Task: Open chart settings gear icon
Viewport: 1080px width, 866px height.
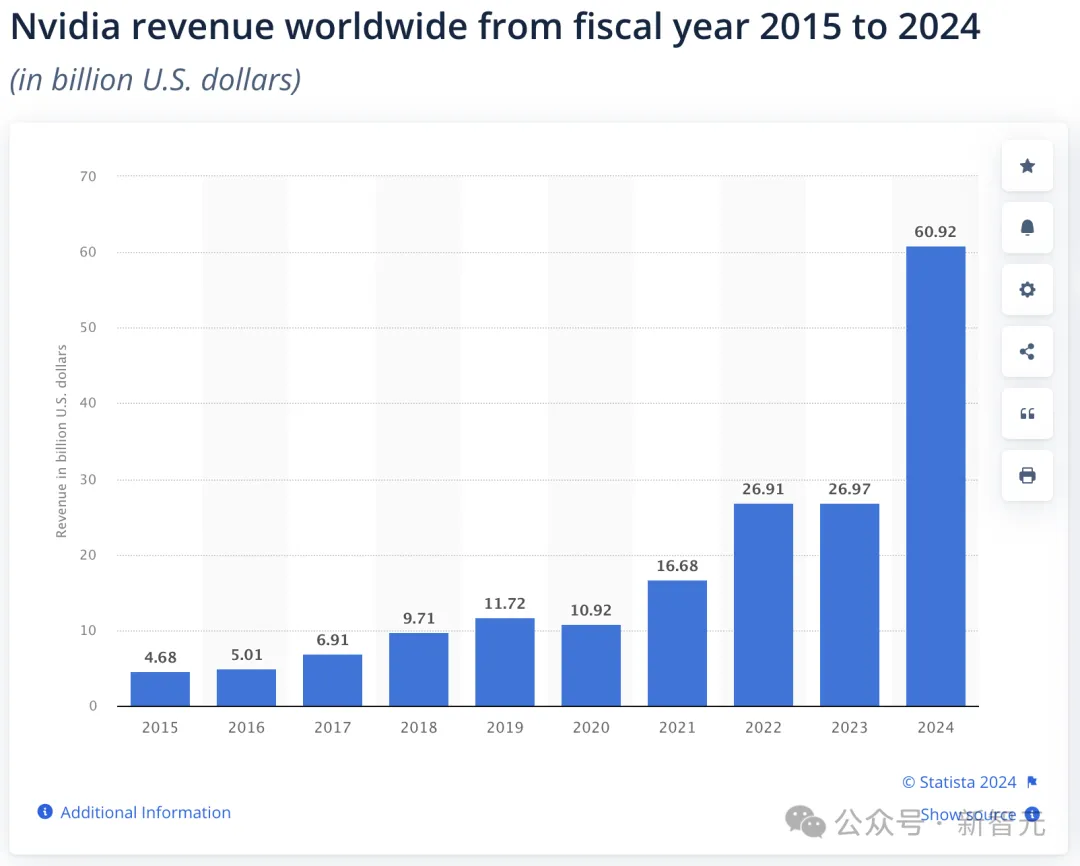Action: (1027, 290)
